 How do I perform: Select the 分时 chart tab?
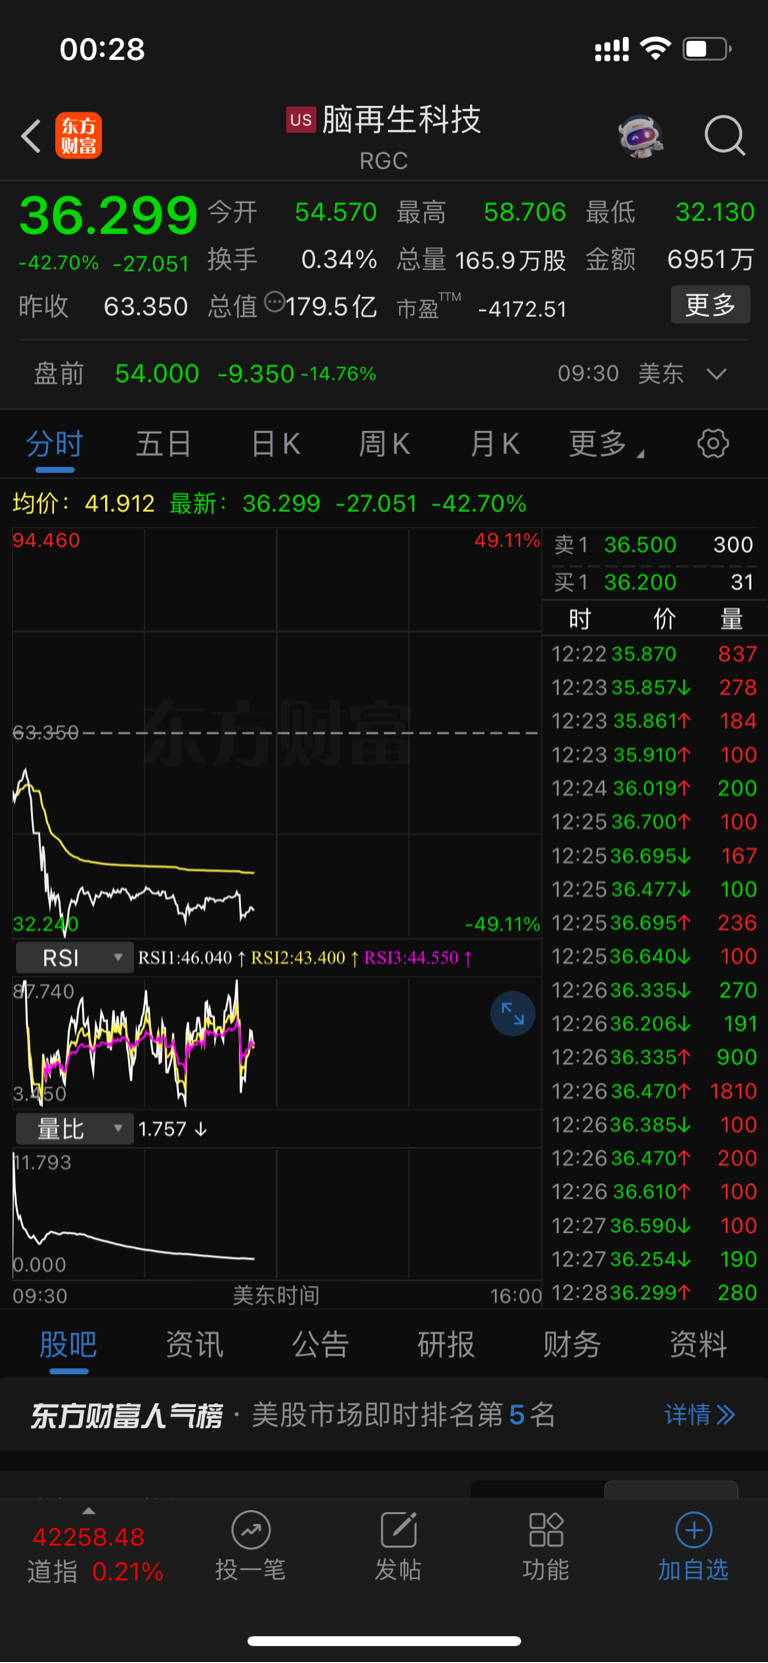pos(55,443)
